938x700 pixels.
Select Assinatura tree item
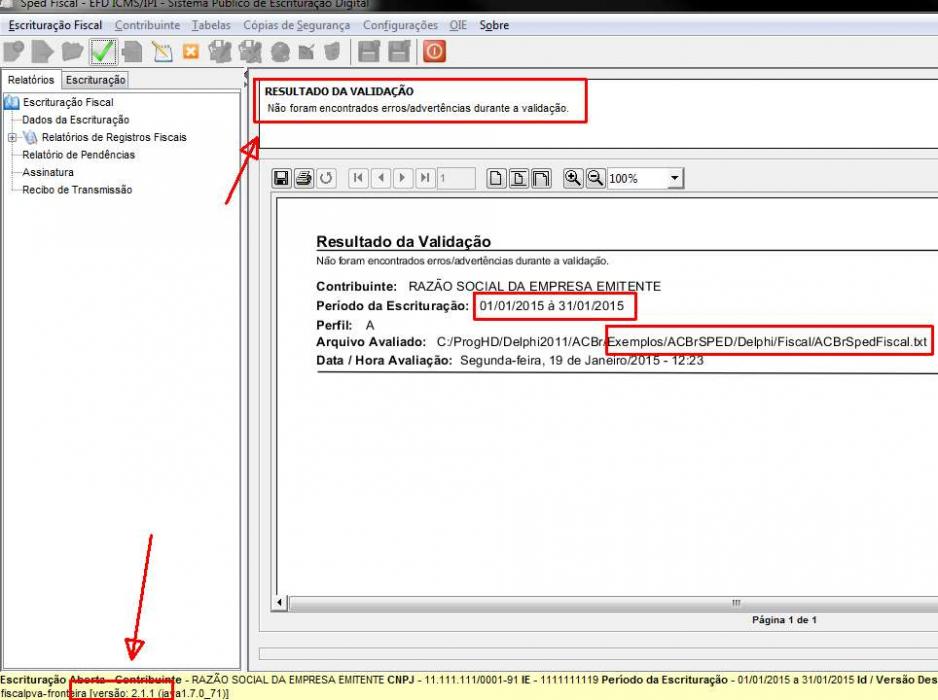click(x=48, y=172)
